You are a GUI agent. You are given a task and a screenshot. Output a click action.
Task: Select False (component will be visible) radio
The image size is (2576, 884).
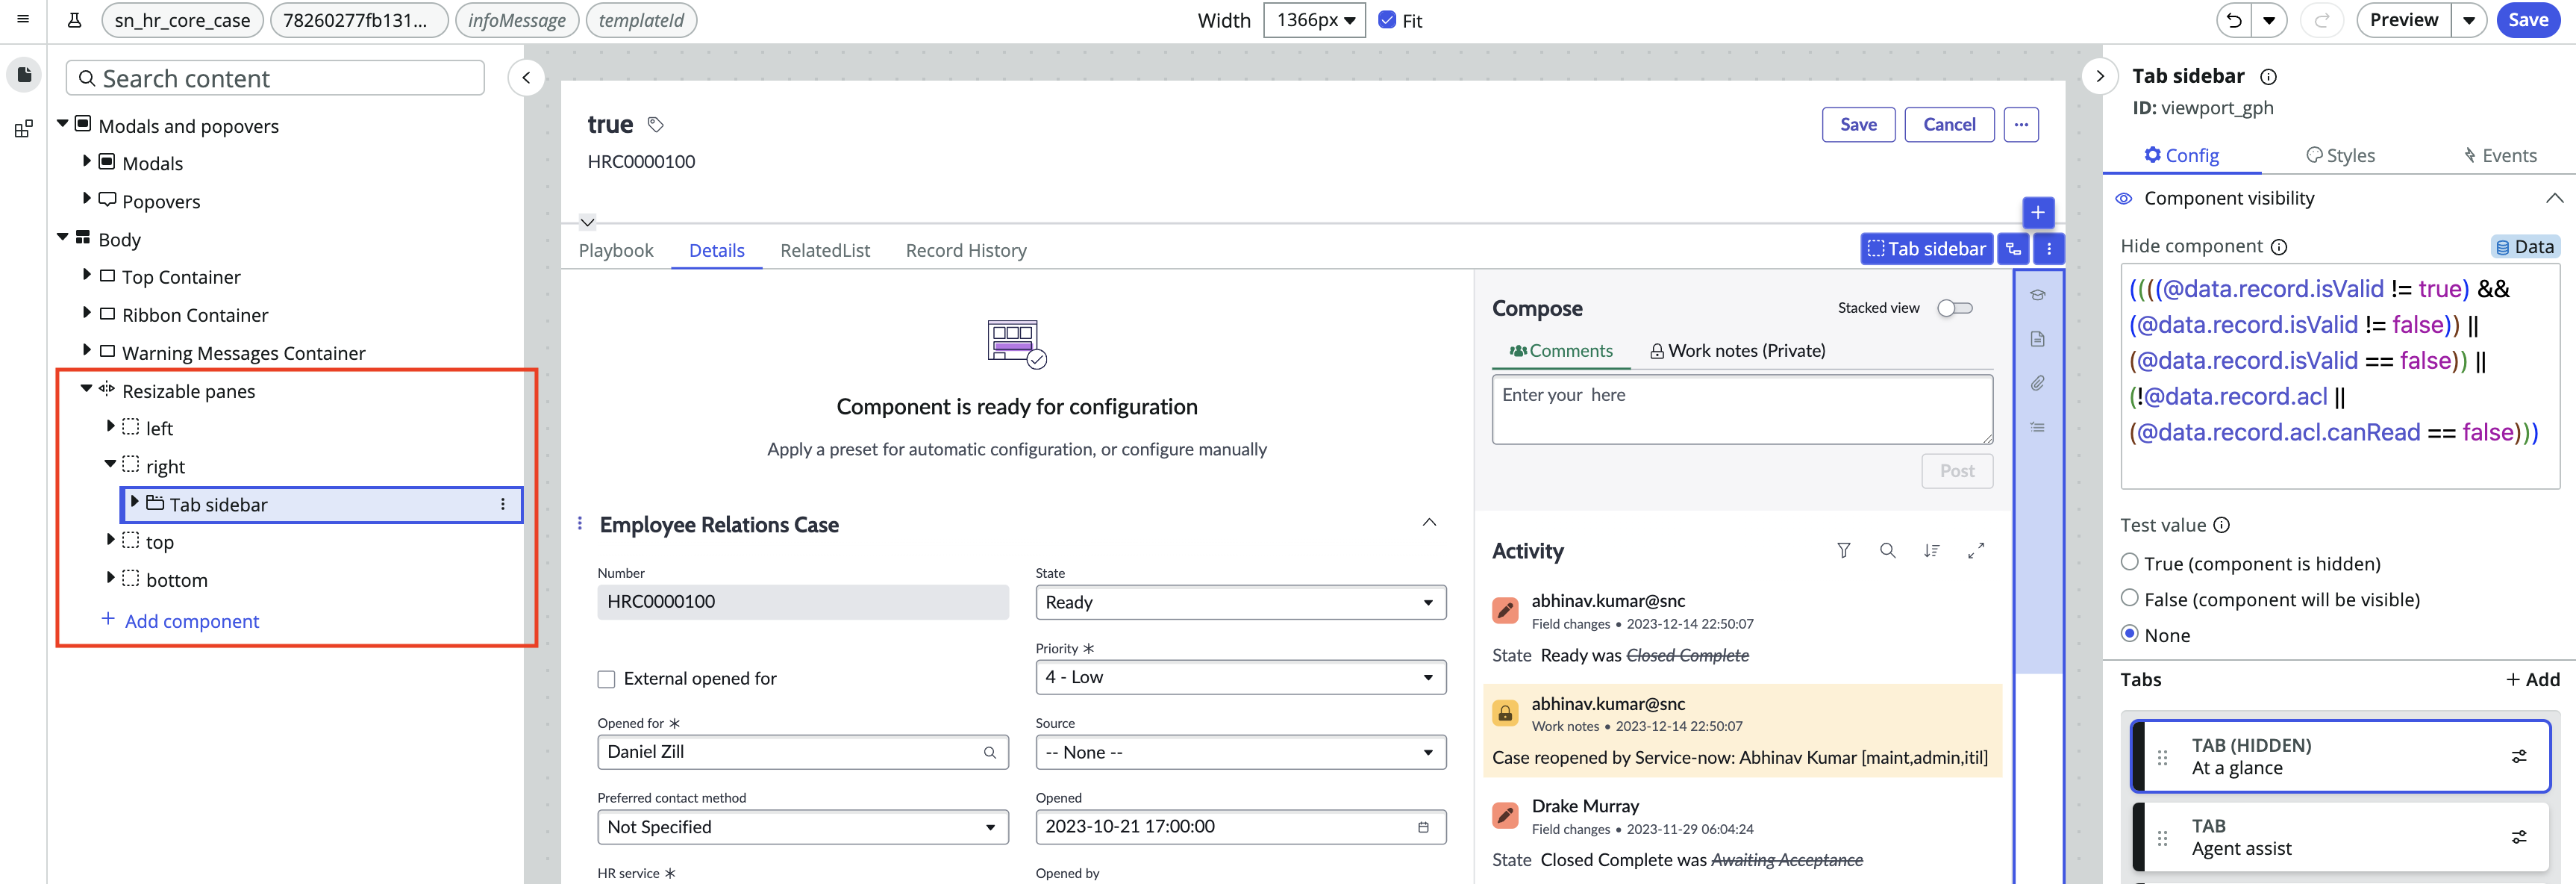[2130, 598]
